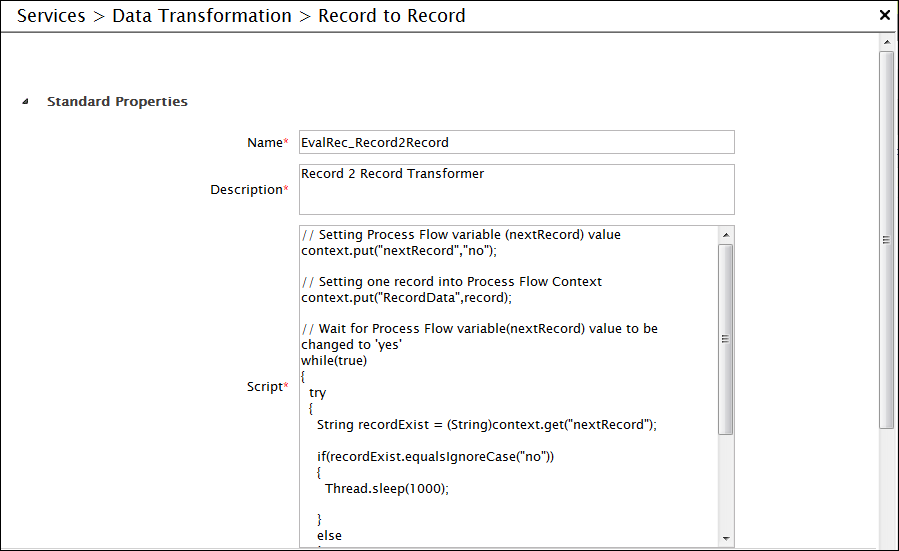Click the dialog scrollbar up arrow
The height and width of the screenshot is (551, 899).
887,42
